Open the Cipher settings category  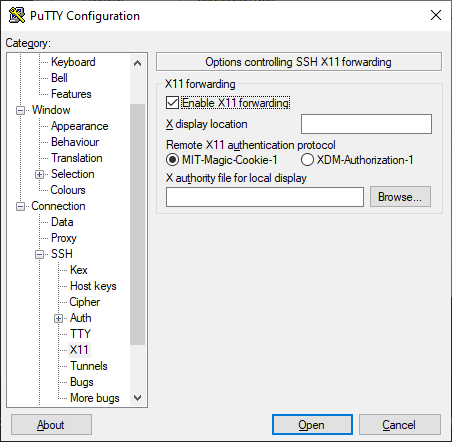tap(85, 302)
